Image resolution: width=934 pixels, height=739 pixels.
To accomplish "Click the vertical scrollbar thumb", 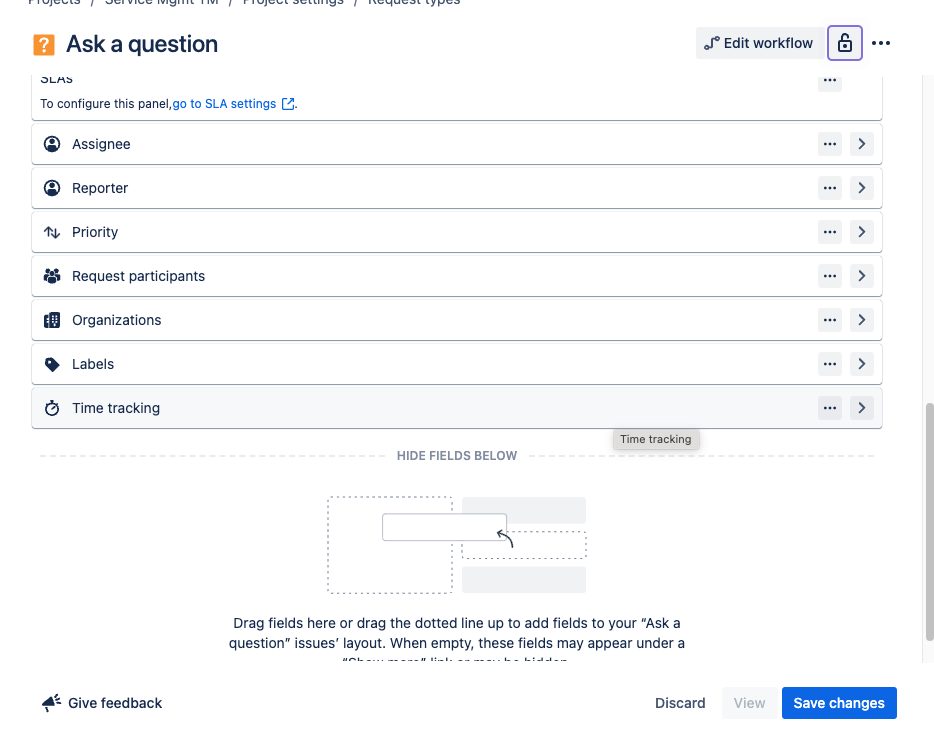I will (929, 522).
